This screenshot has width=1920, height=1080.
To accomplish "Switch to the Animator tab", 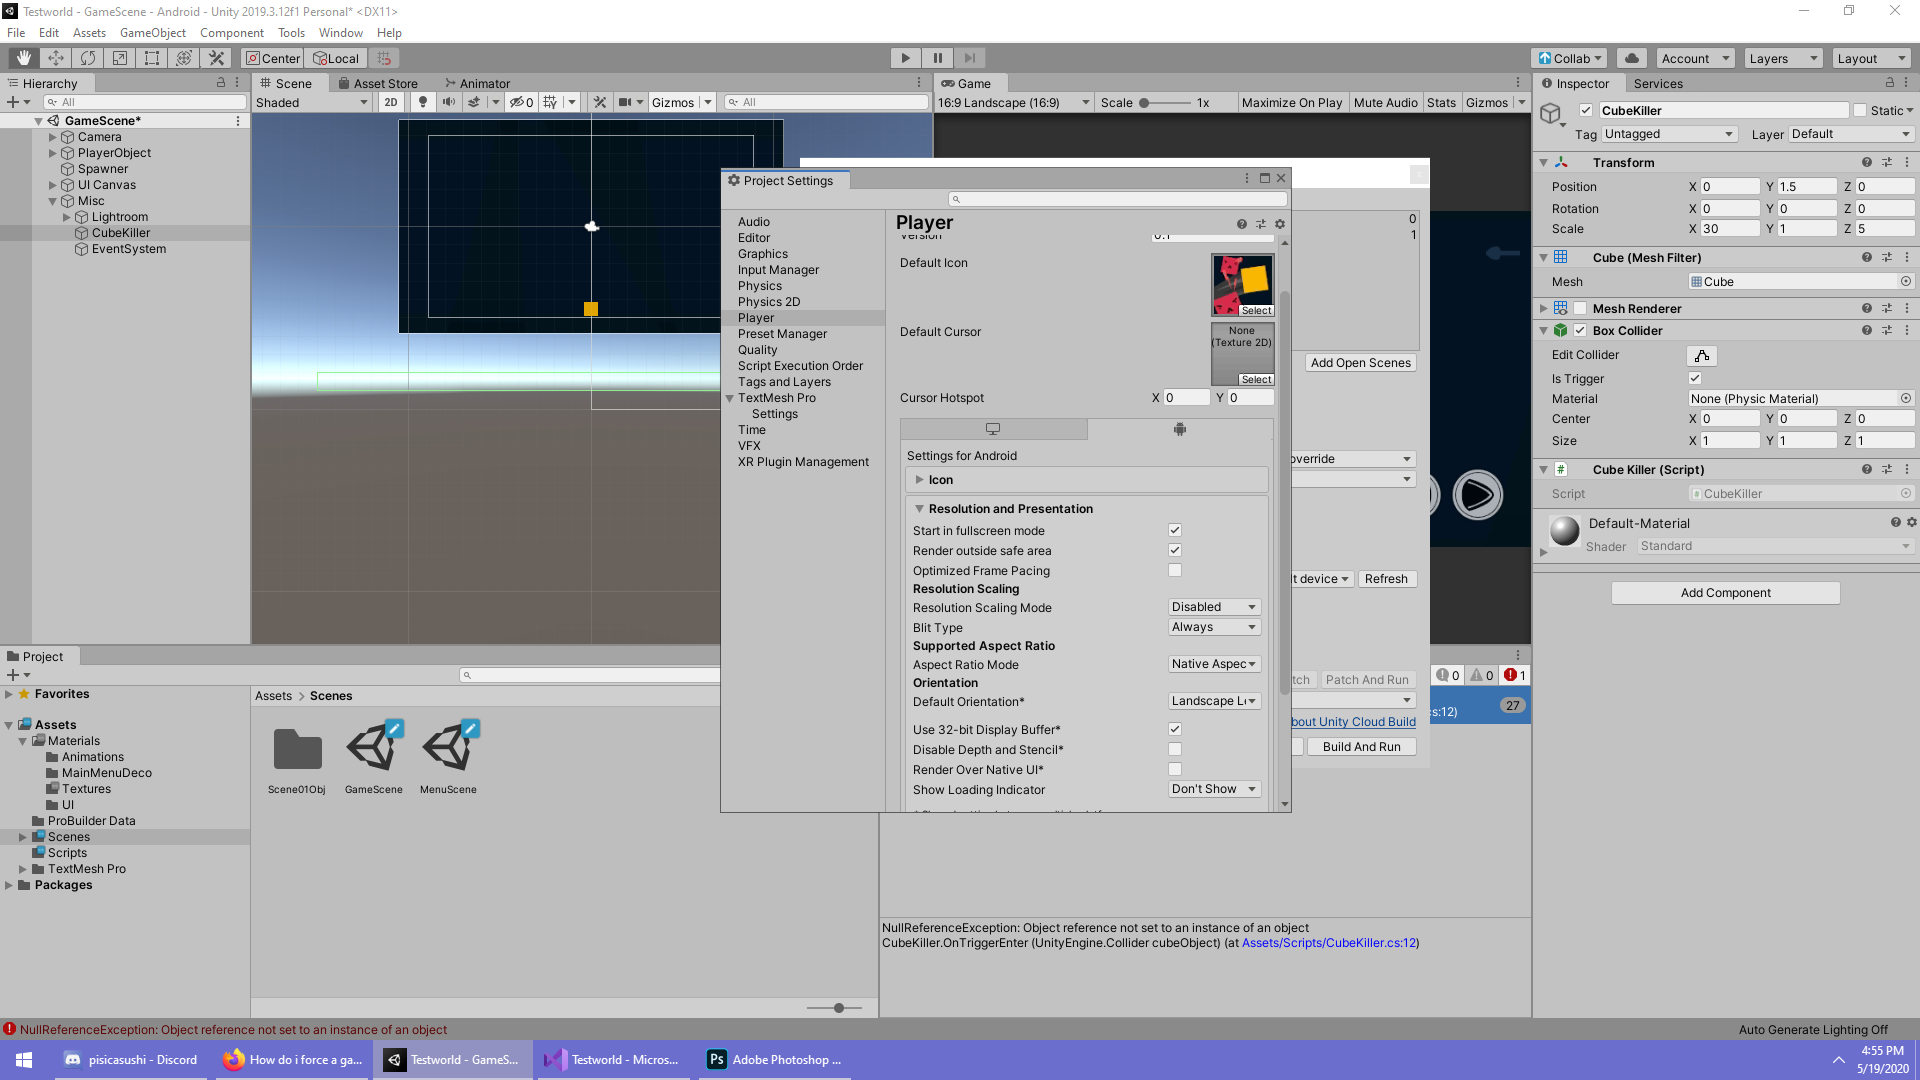I will point(478,83).
